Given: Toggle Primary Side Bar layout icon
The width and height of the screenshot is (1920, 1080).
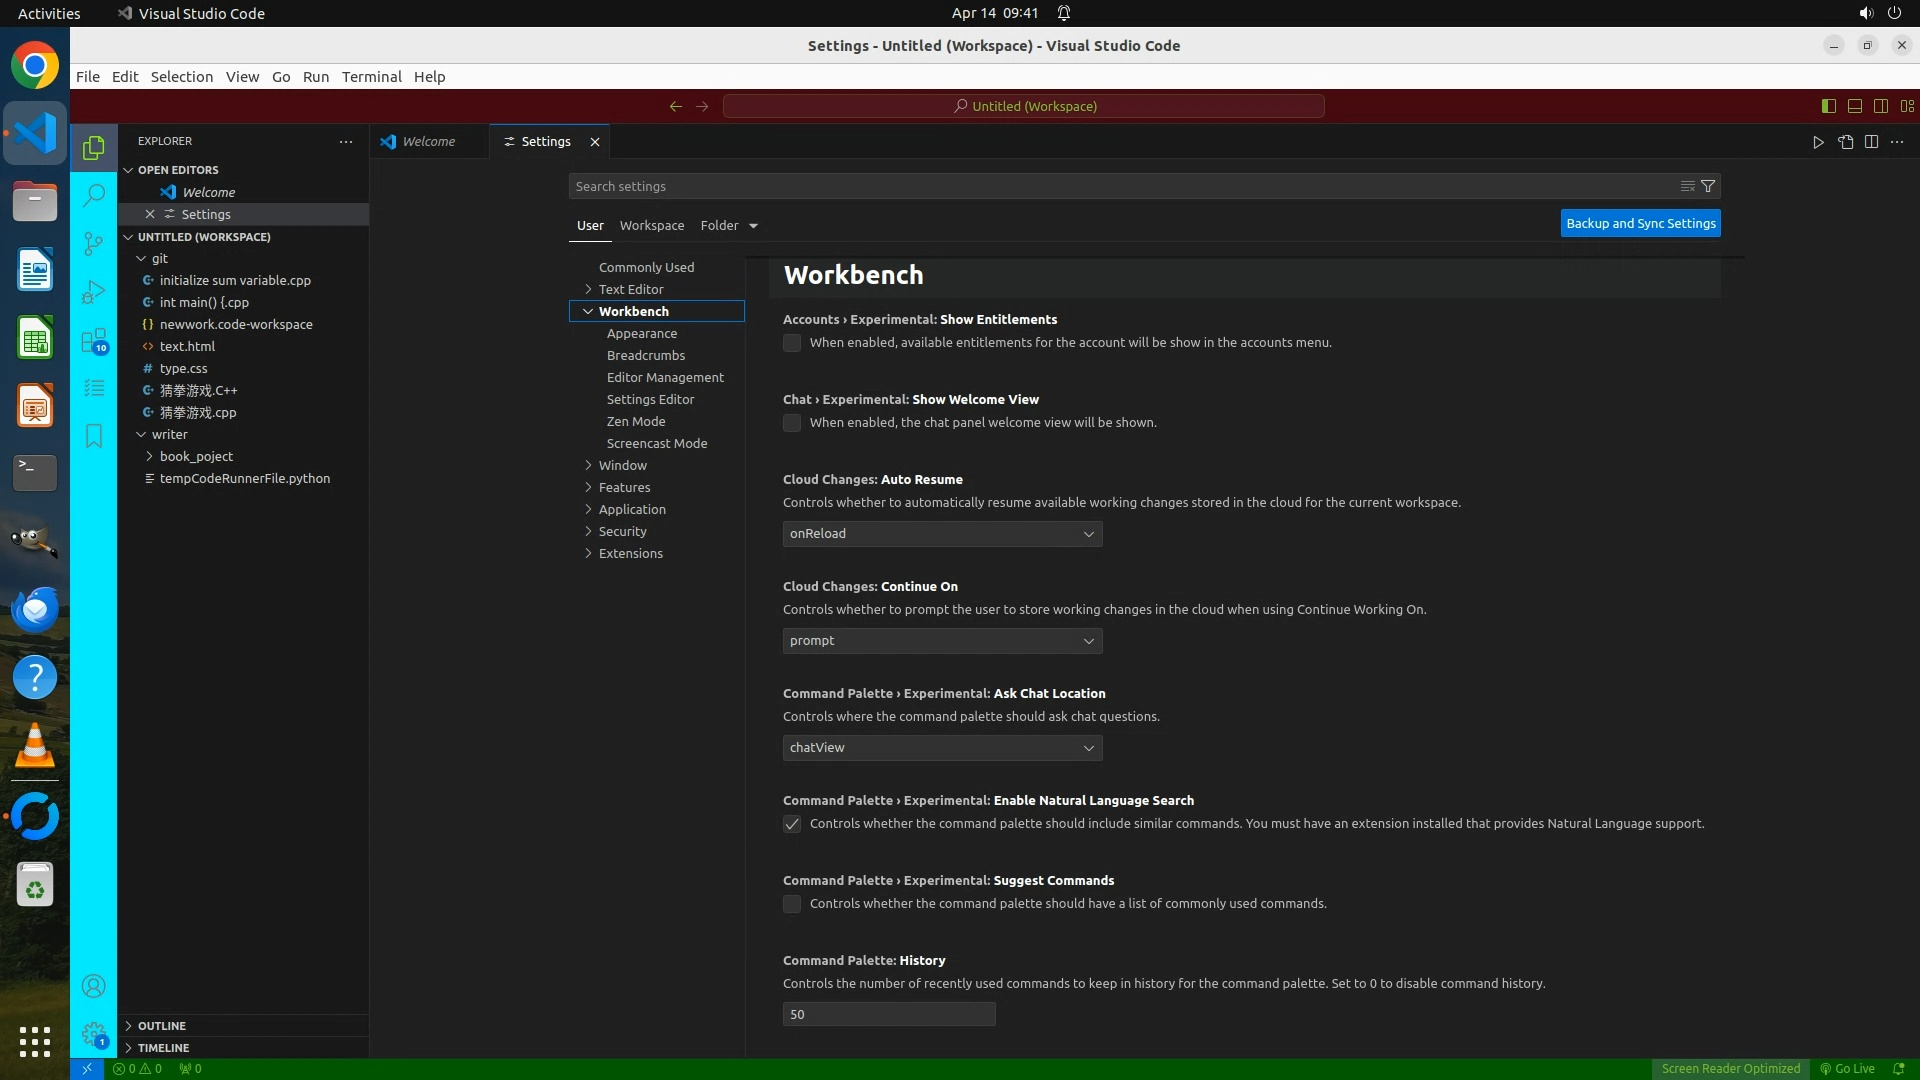Looking at the screenshot, I should pyautogui.click(x=1828, y=106).
